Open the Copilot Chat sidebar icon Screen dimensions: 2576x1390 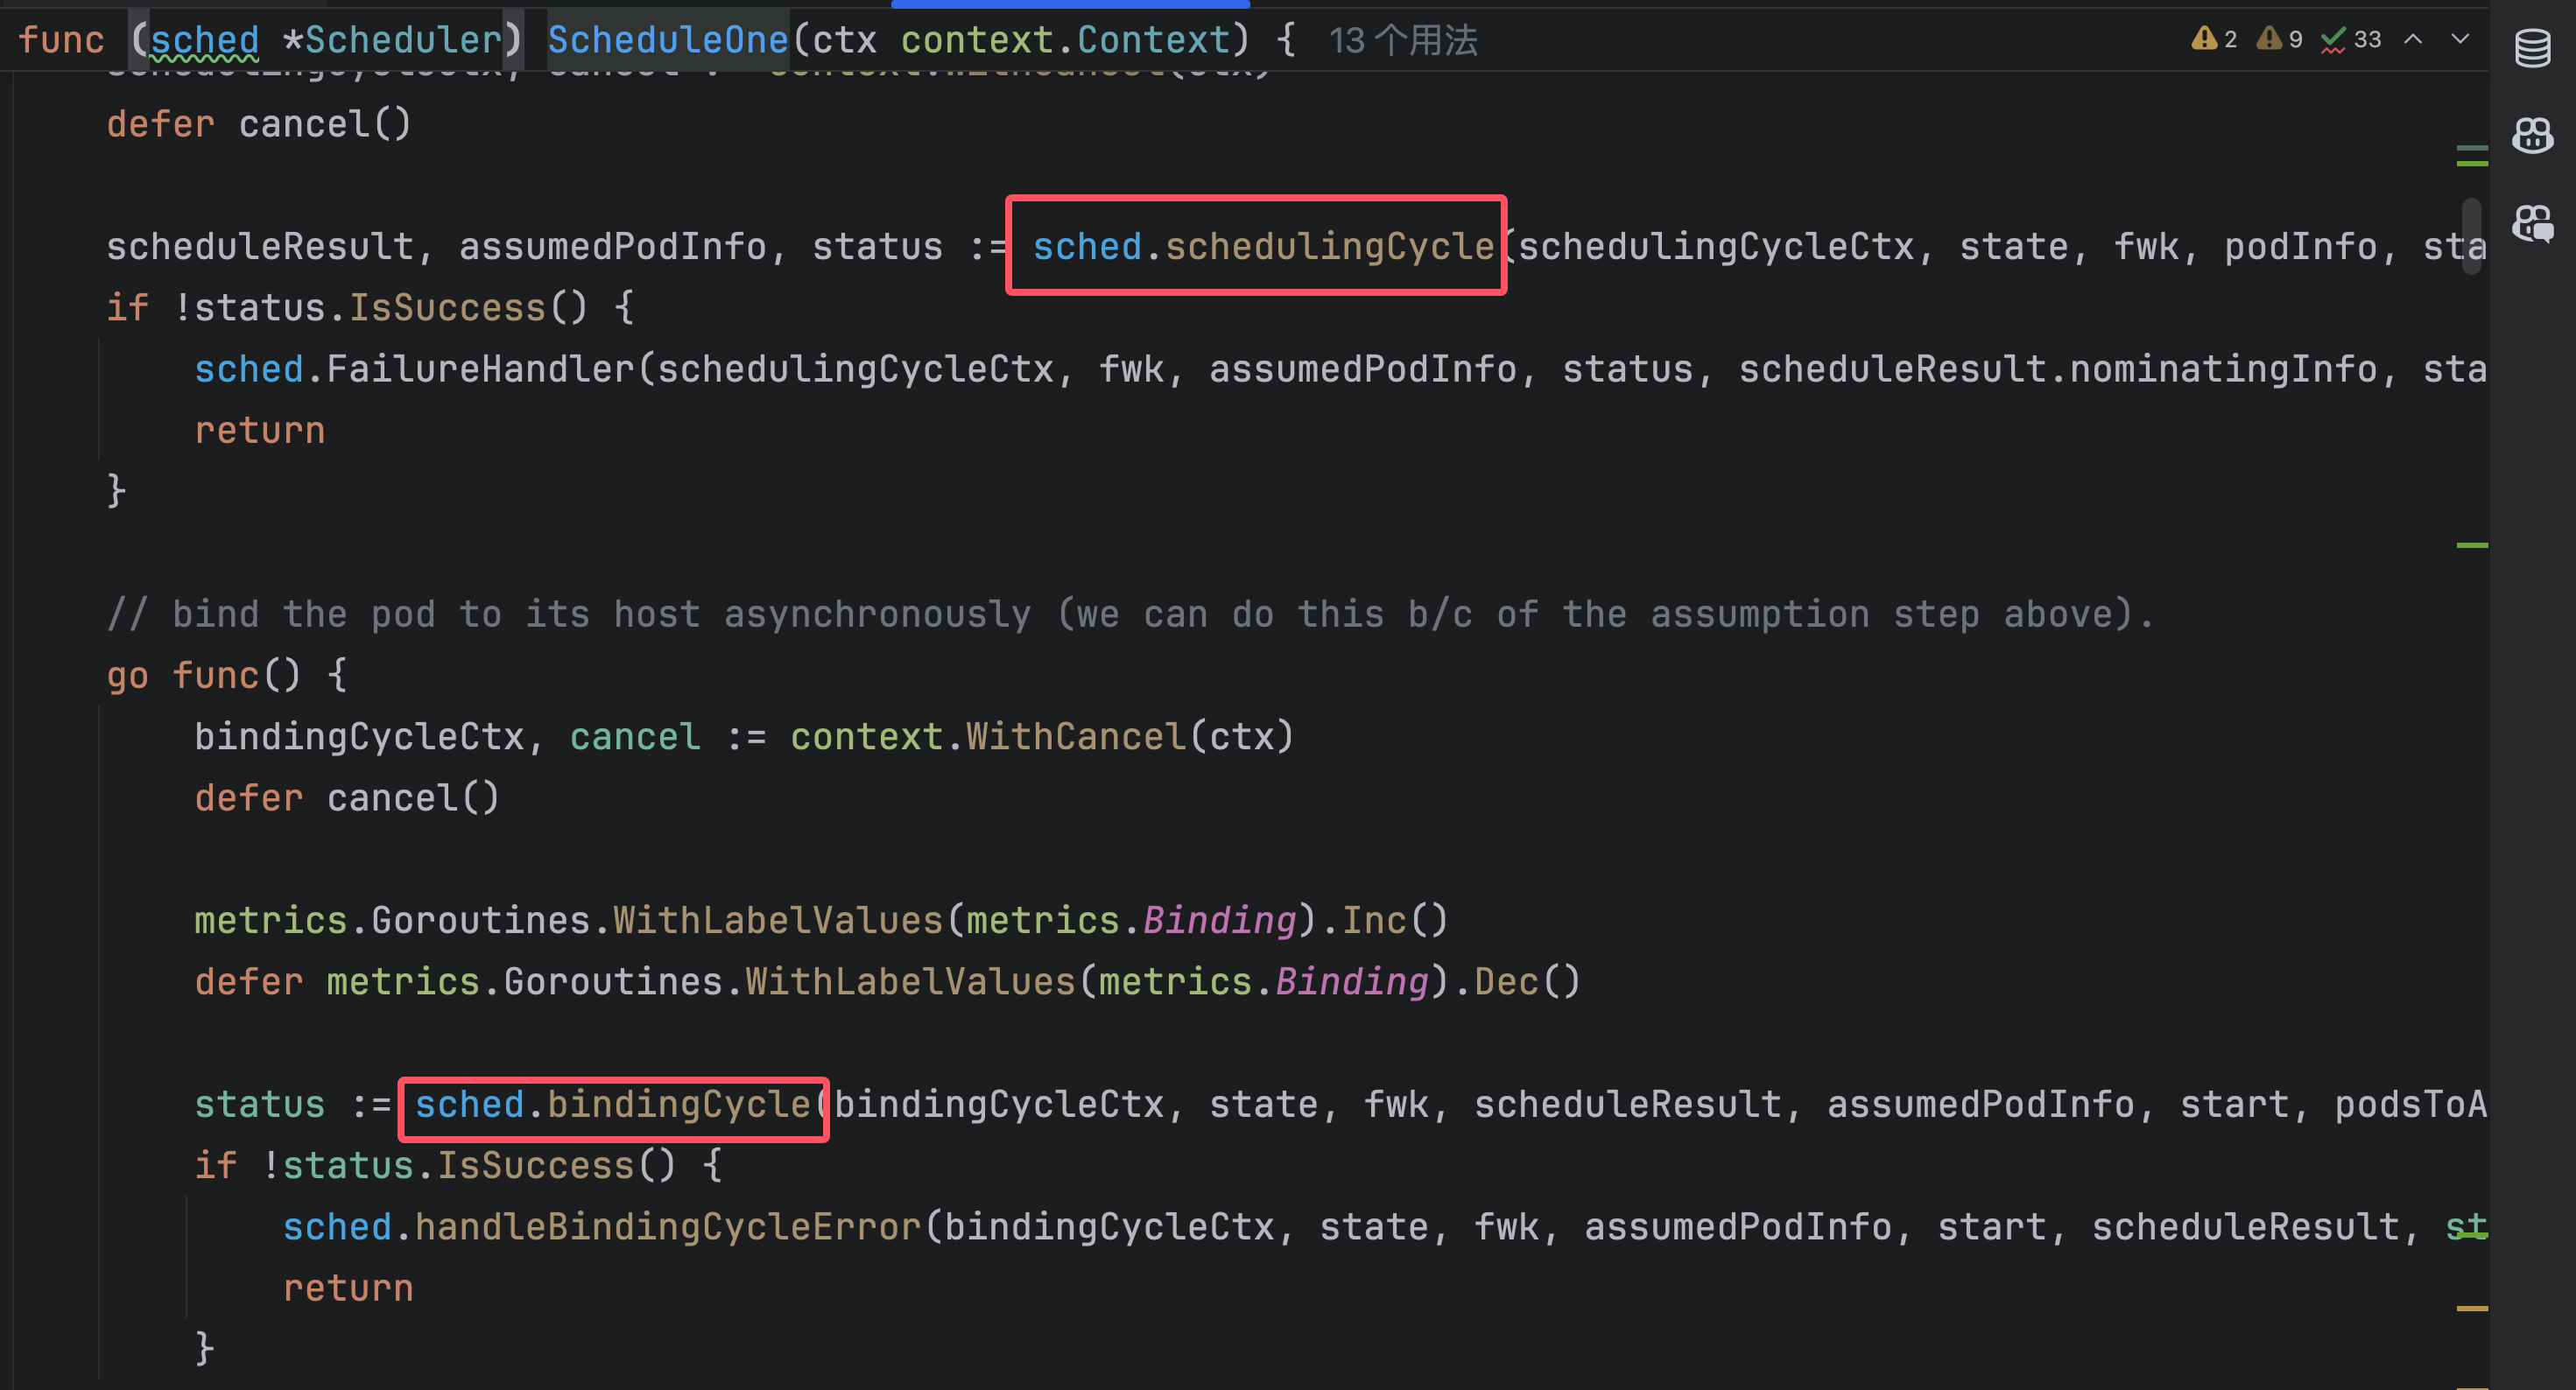pos(2532,222)
